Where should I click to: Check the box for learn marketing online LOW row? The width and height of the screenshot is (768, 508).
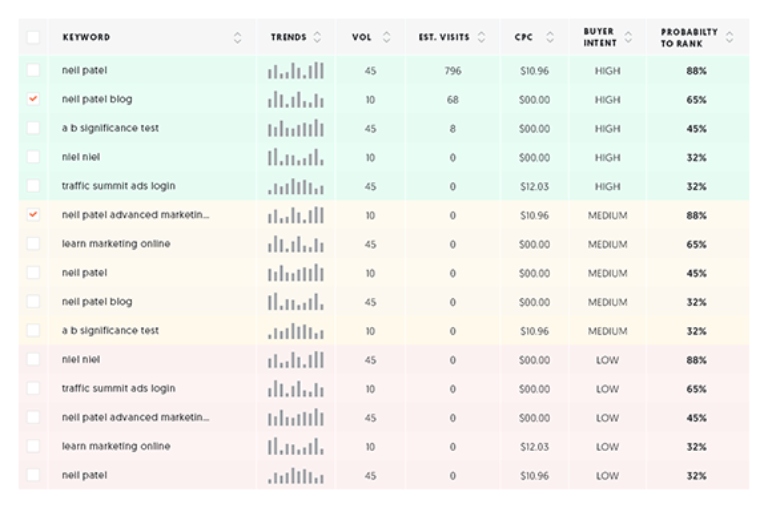click(x=34, y=447)
